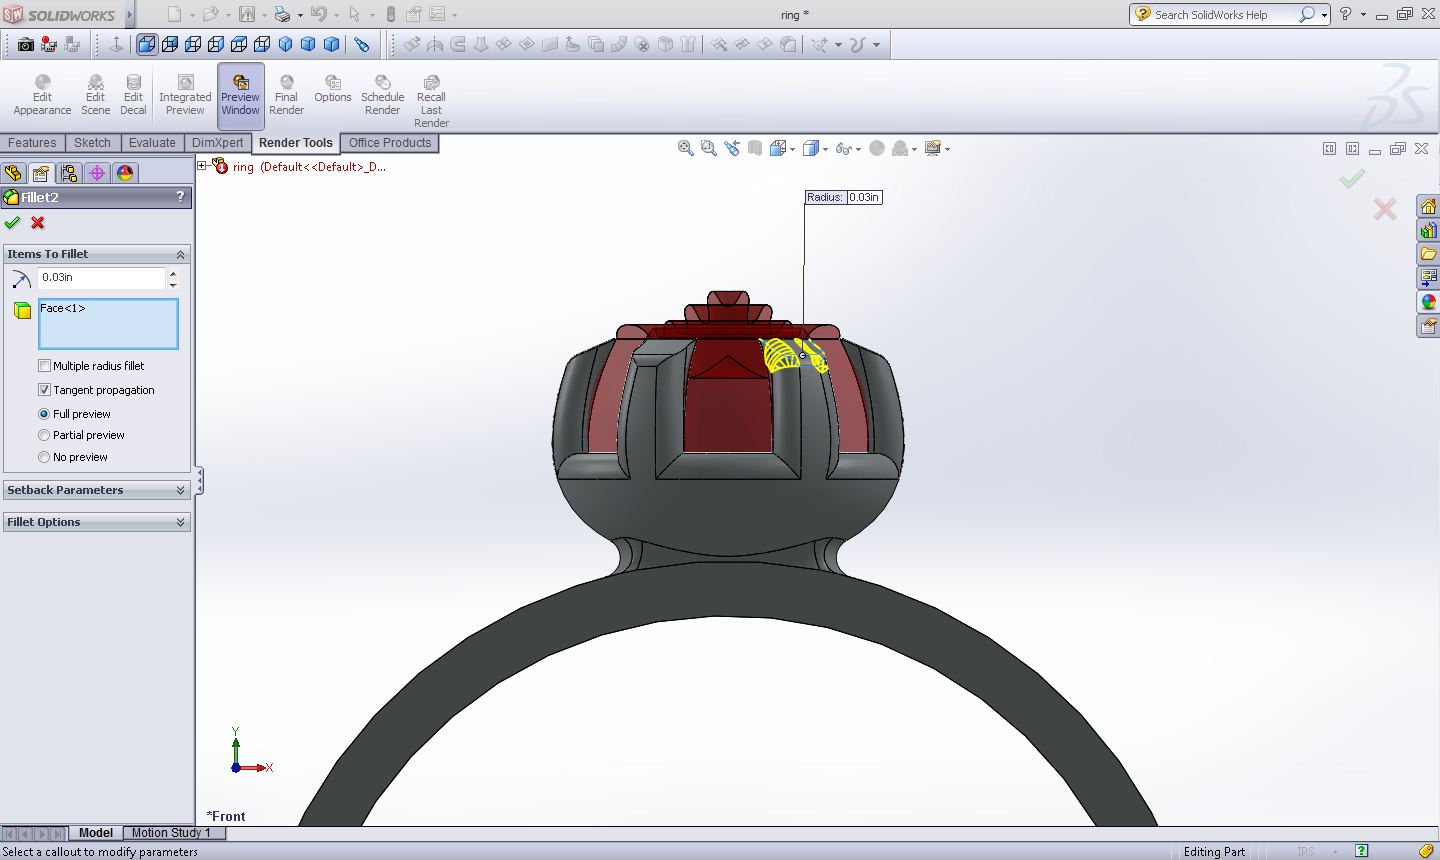Viewport: 1440px width, 860px height.
Task: Open the ConfigurationManager tab icon
Action: pos(69,173)
